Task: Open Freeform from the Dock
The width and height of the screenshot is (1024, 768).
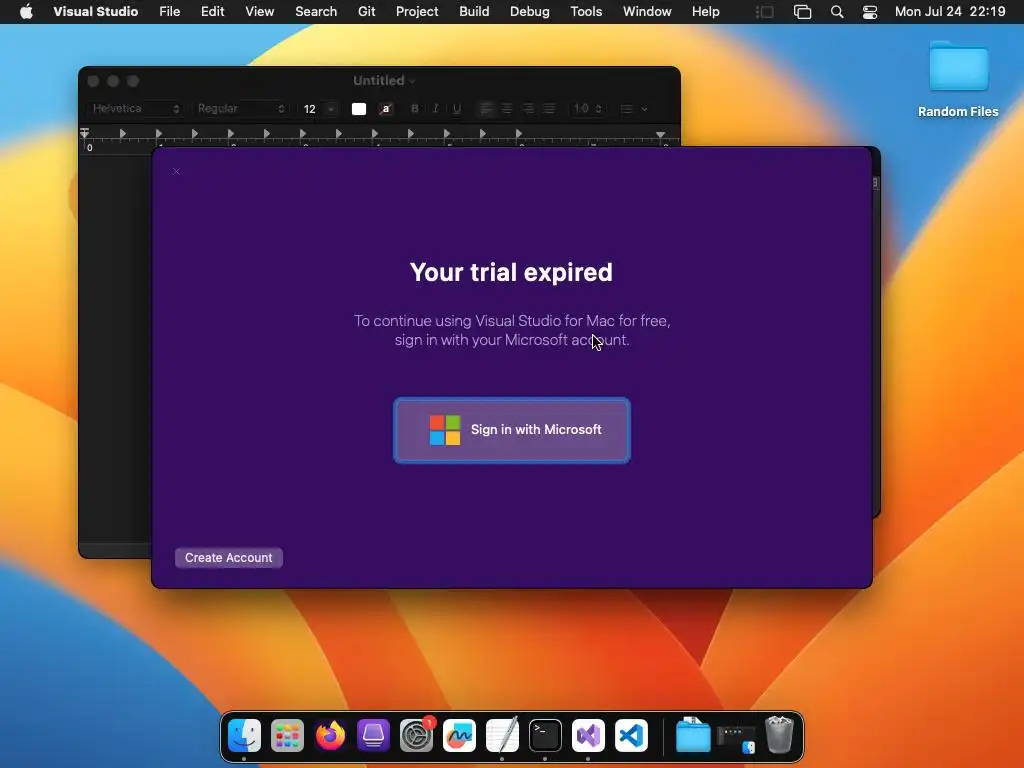Action: pos(459,735)
